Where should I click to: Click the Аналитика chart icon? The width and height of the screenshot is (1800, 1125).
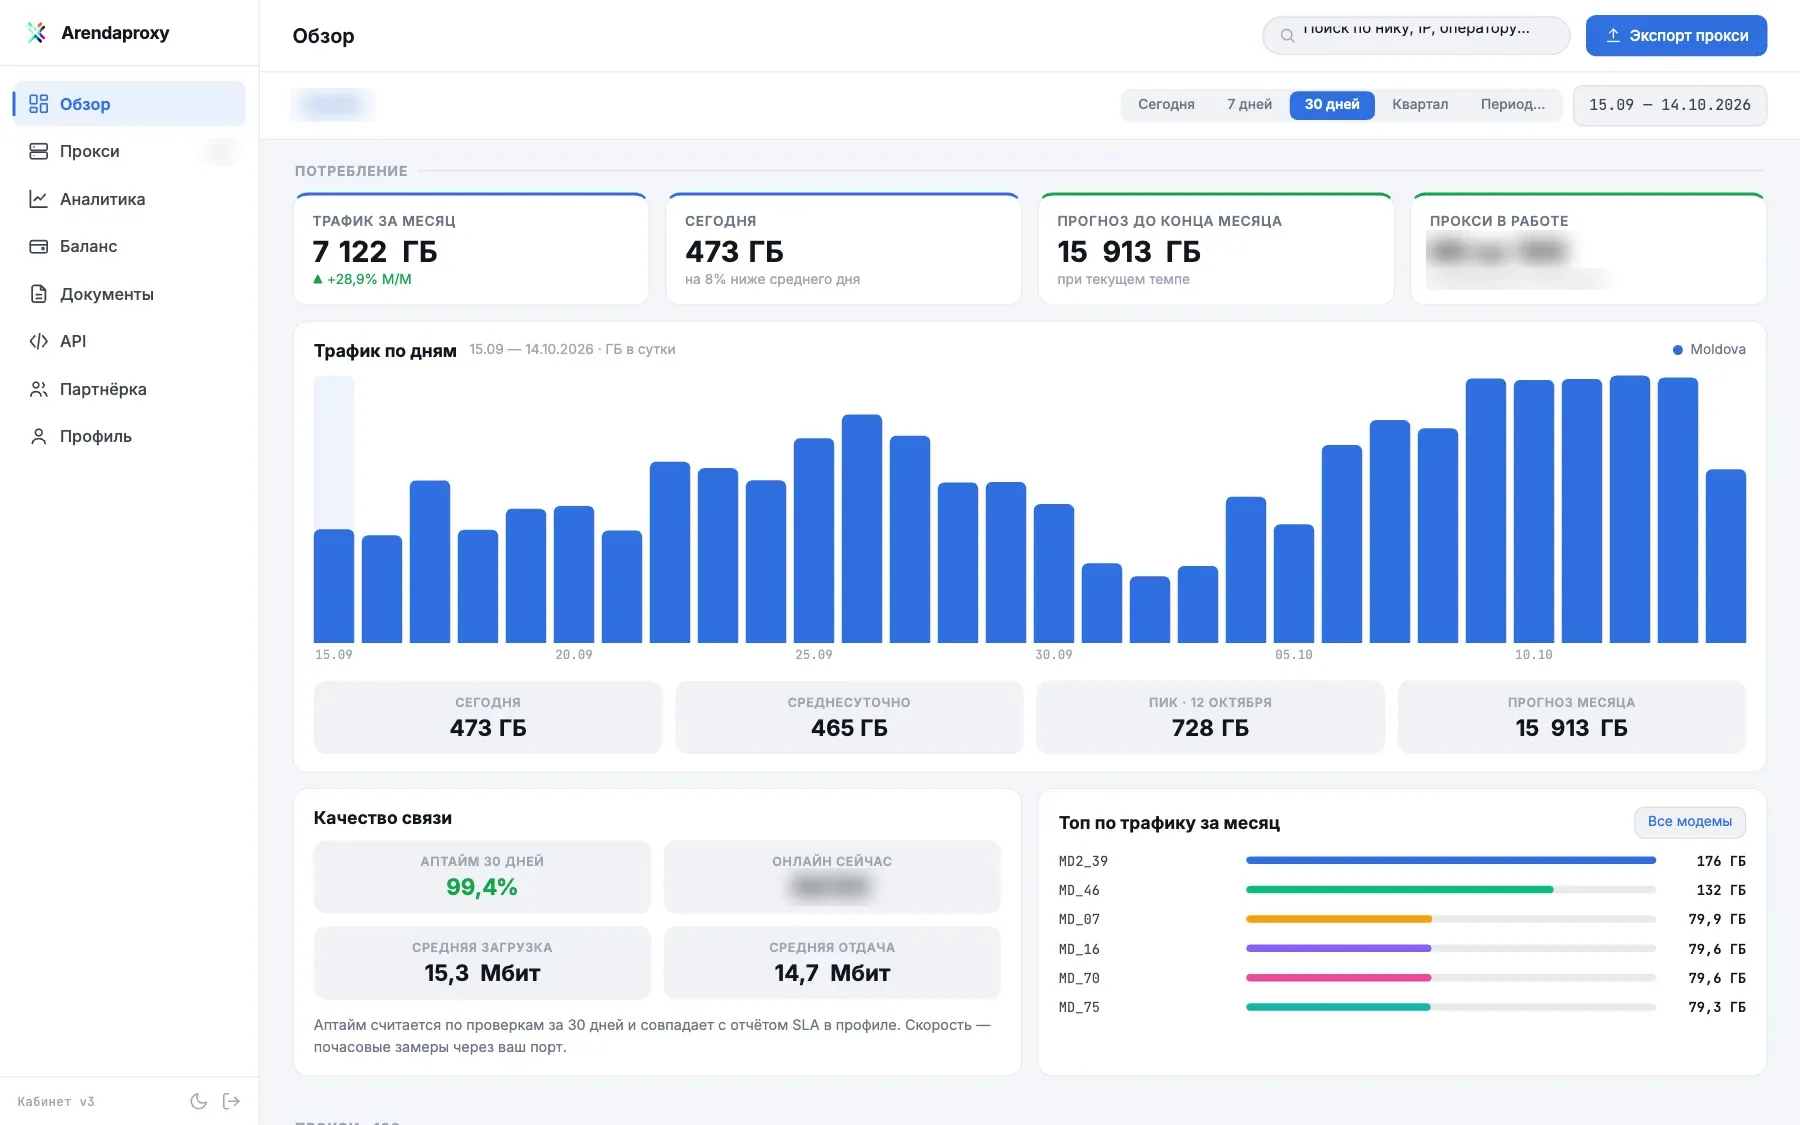tap(38, 199)
